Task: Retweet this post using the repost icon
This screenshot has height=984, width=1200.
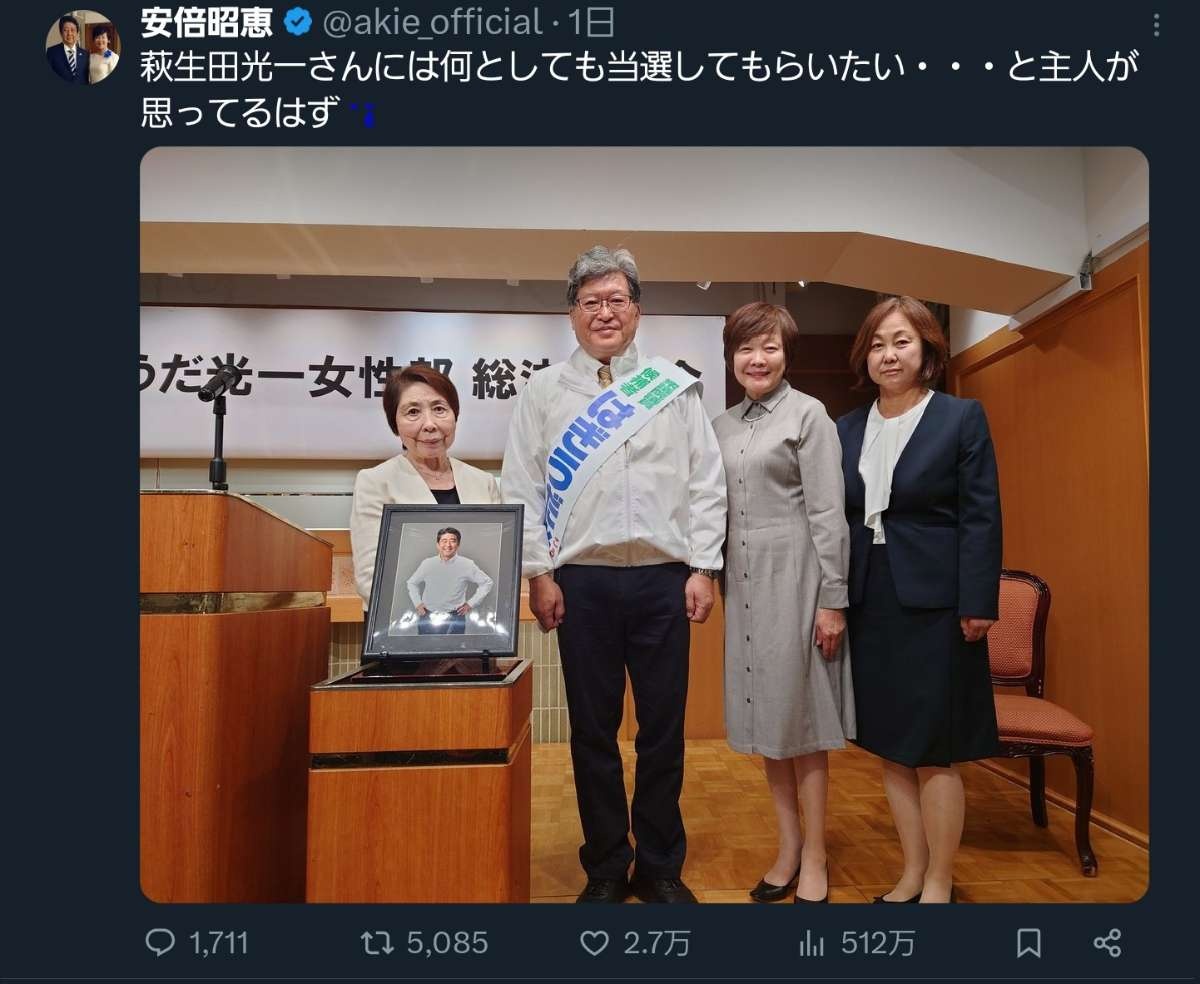Action: pos(375,942)
